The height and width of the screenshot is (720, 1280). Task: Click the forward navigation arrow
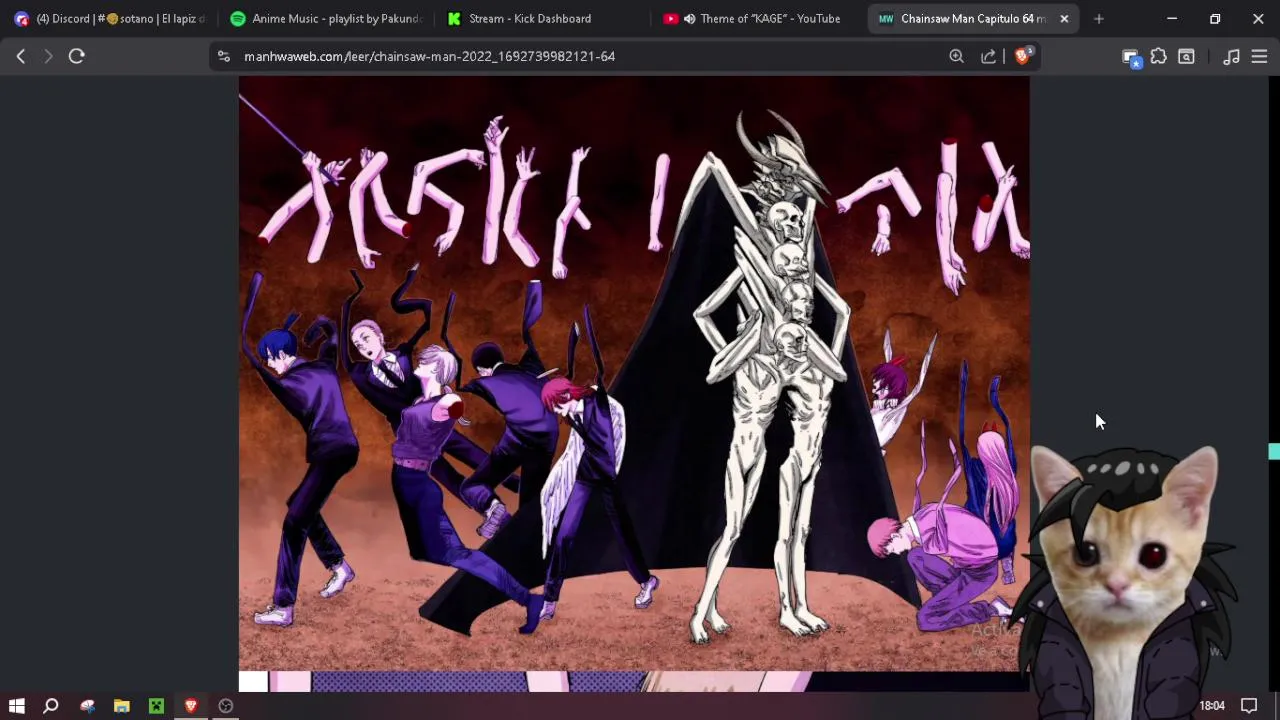pos(48,56)
